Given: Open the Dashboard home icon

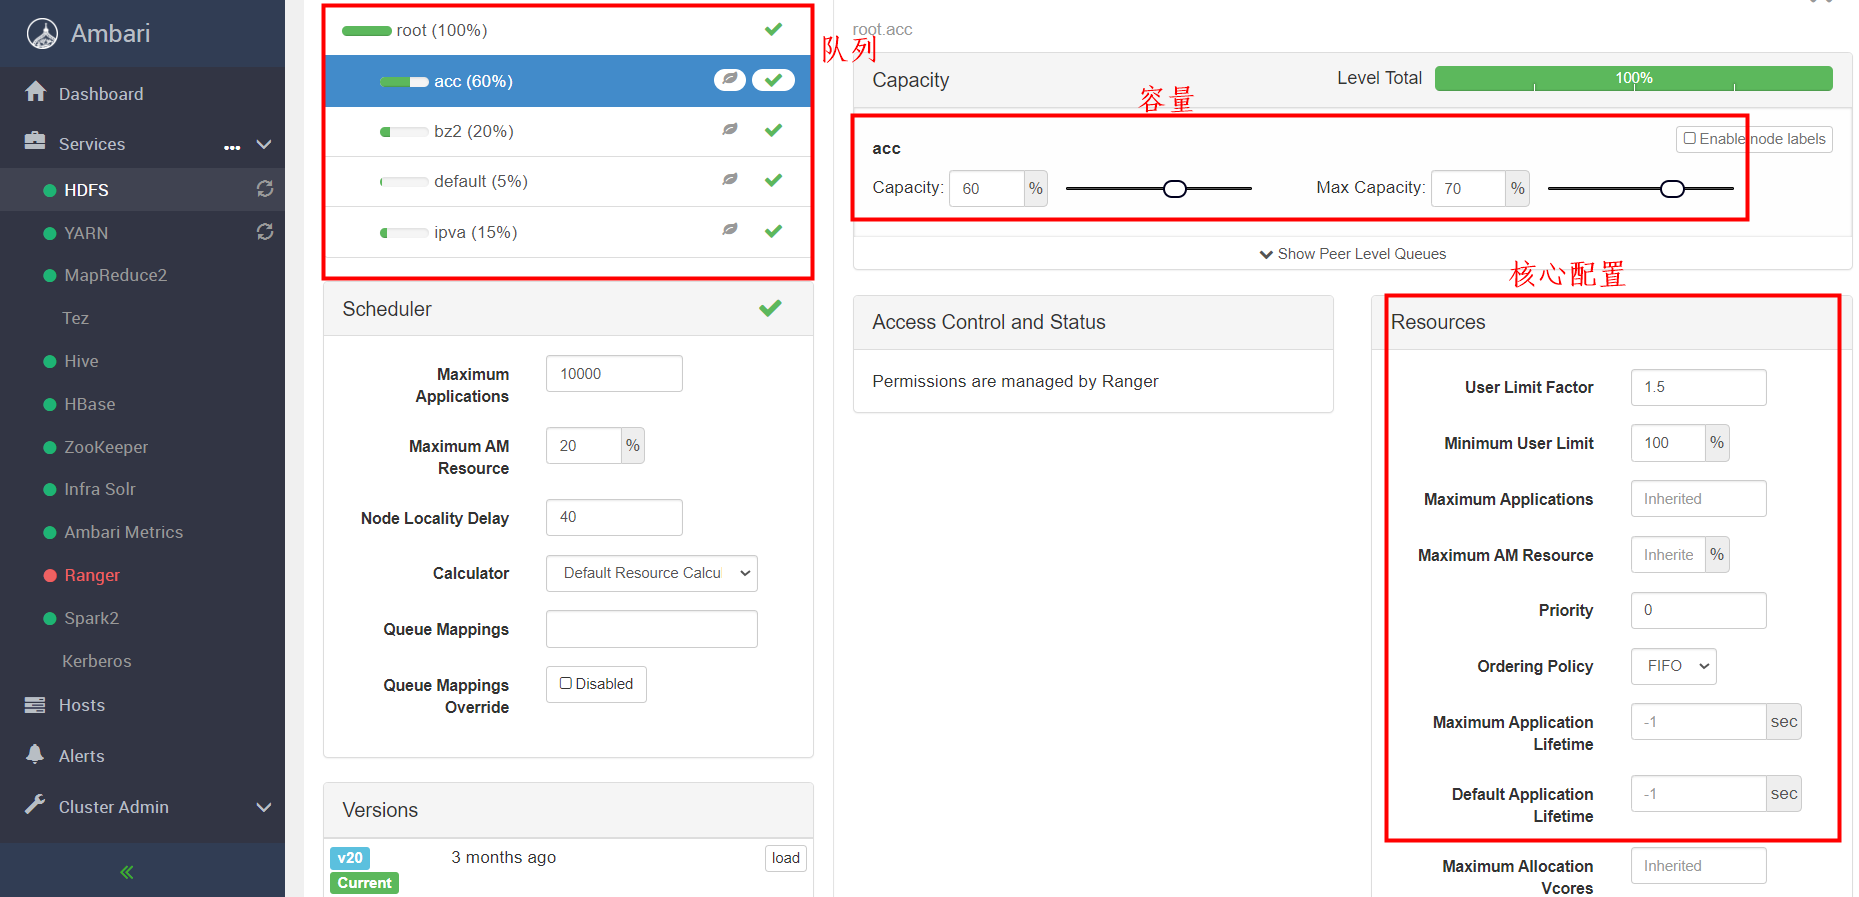Looking at the screenshot, I should pyautogui.click(x=36, y=92).
